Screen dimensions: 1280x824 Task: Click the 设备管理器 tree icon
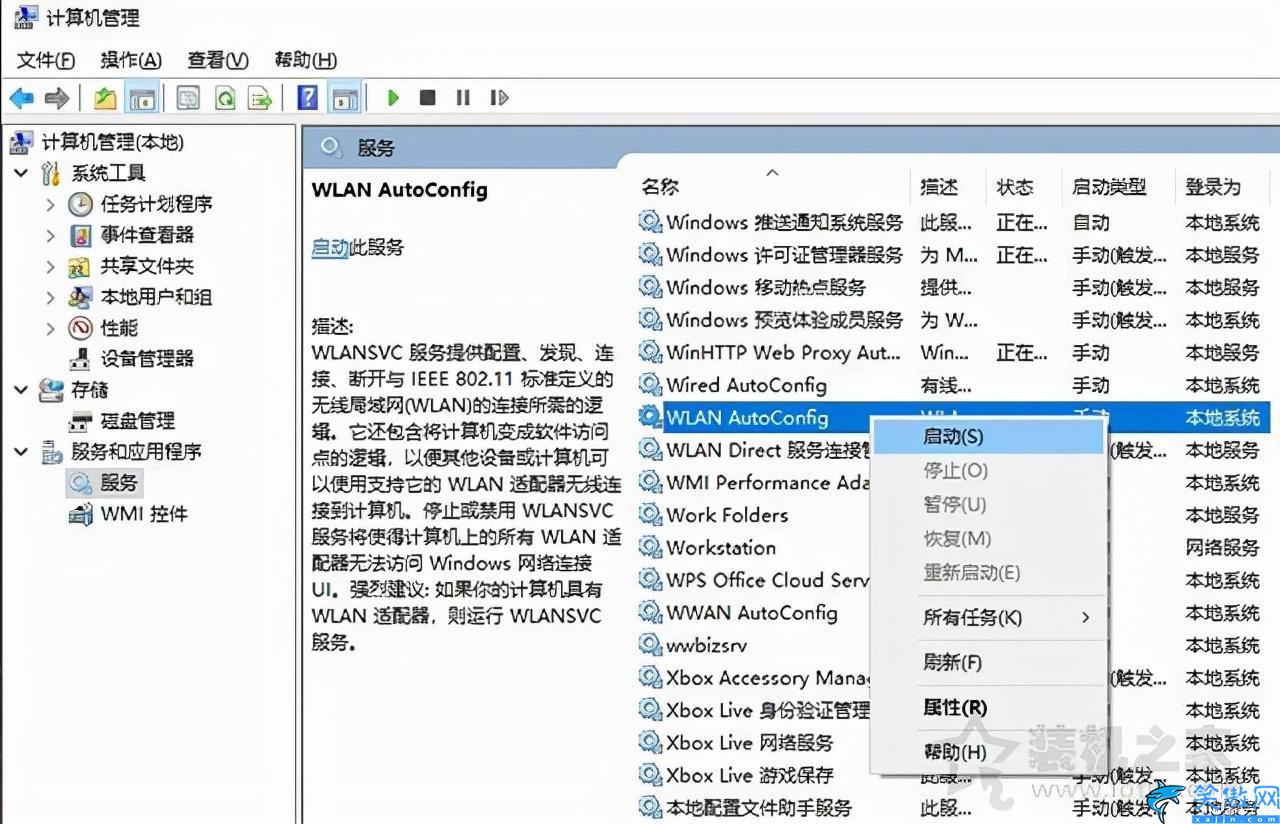click(x=81, y=359)
